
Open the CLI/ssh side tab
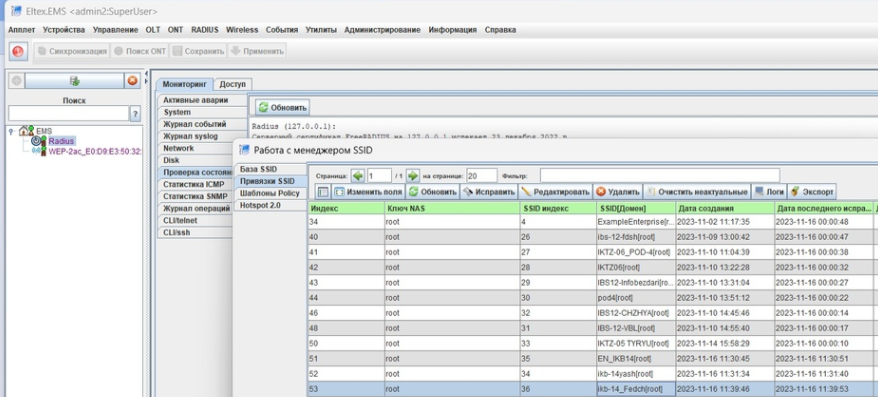click(195, 232)
